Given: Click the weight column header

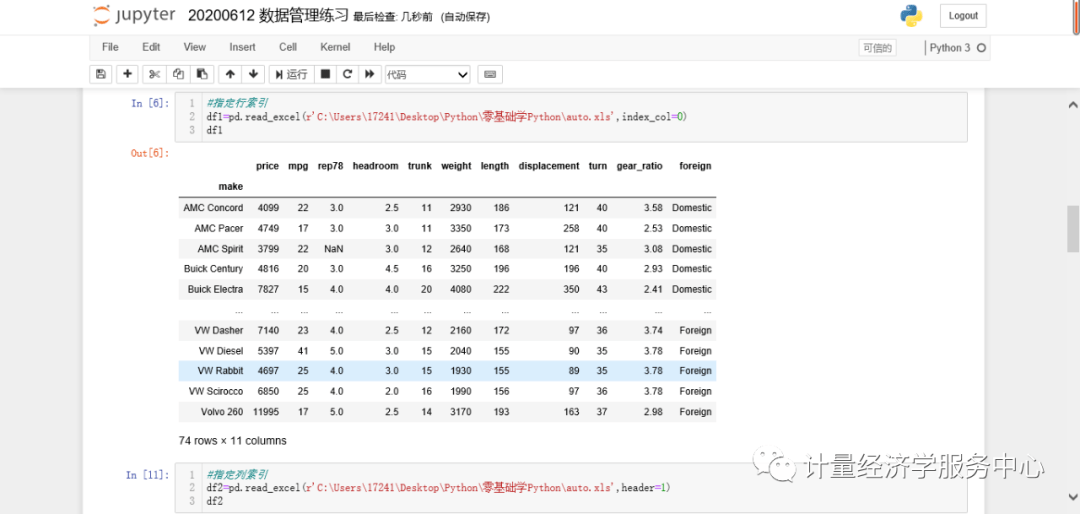Looking at the screenshot, I should (x=456, y=166).
